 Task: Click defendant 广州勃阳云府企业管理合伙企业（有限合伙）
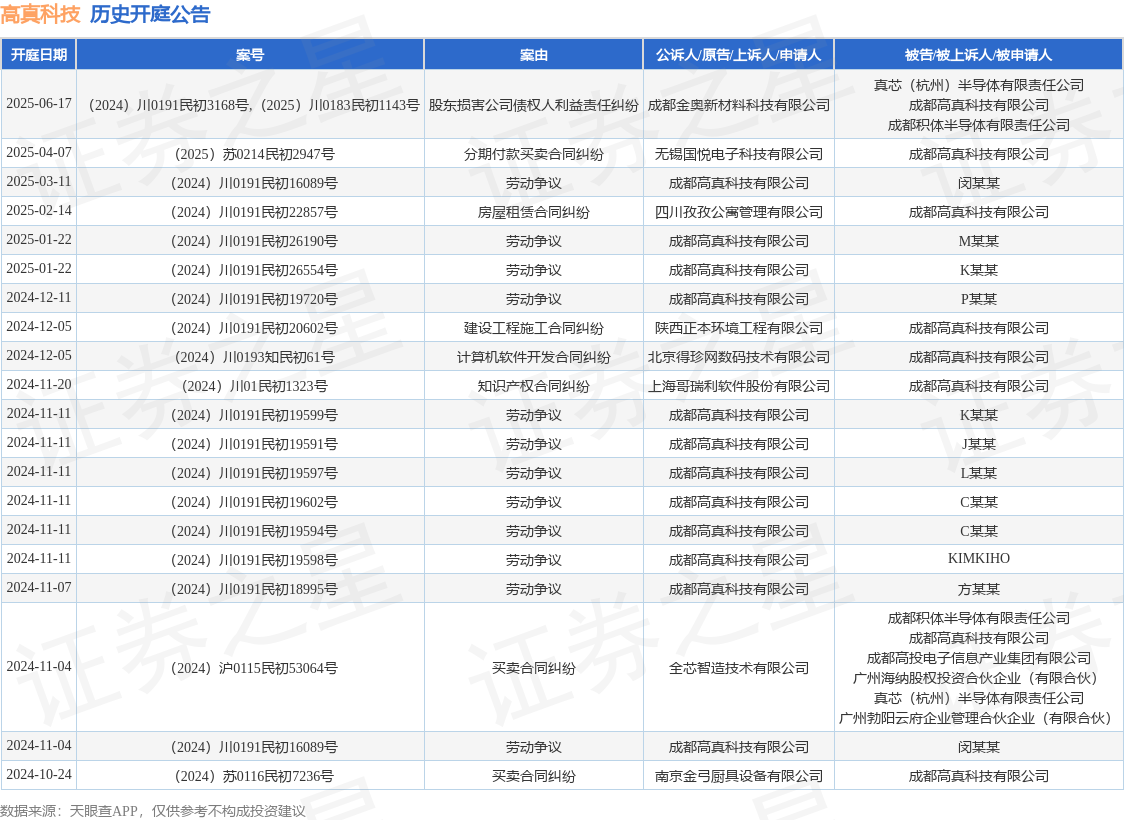[975, 719]
